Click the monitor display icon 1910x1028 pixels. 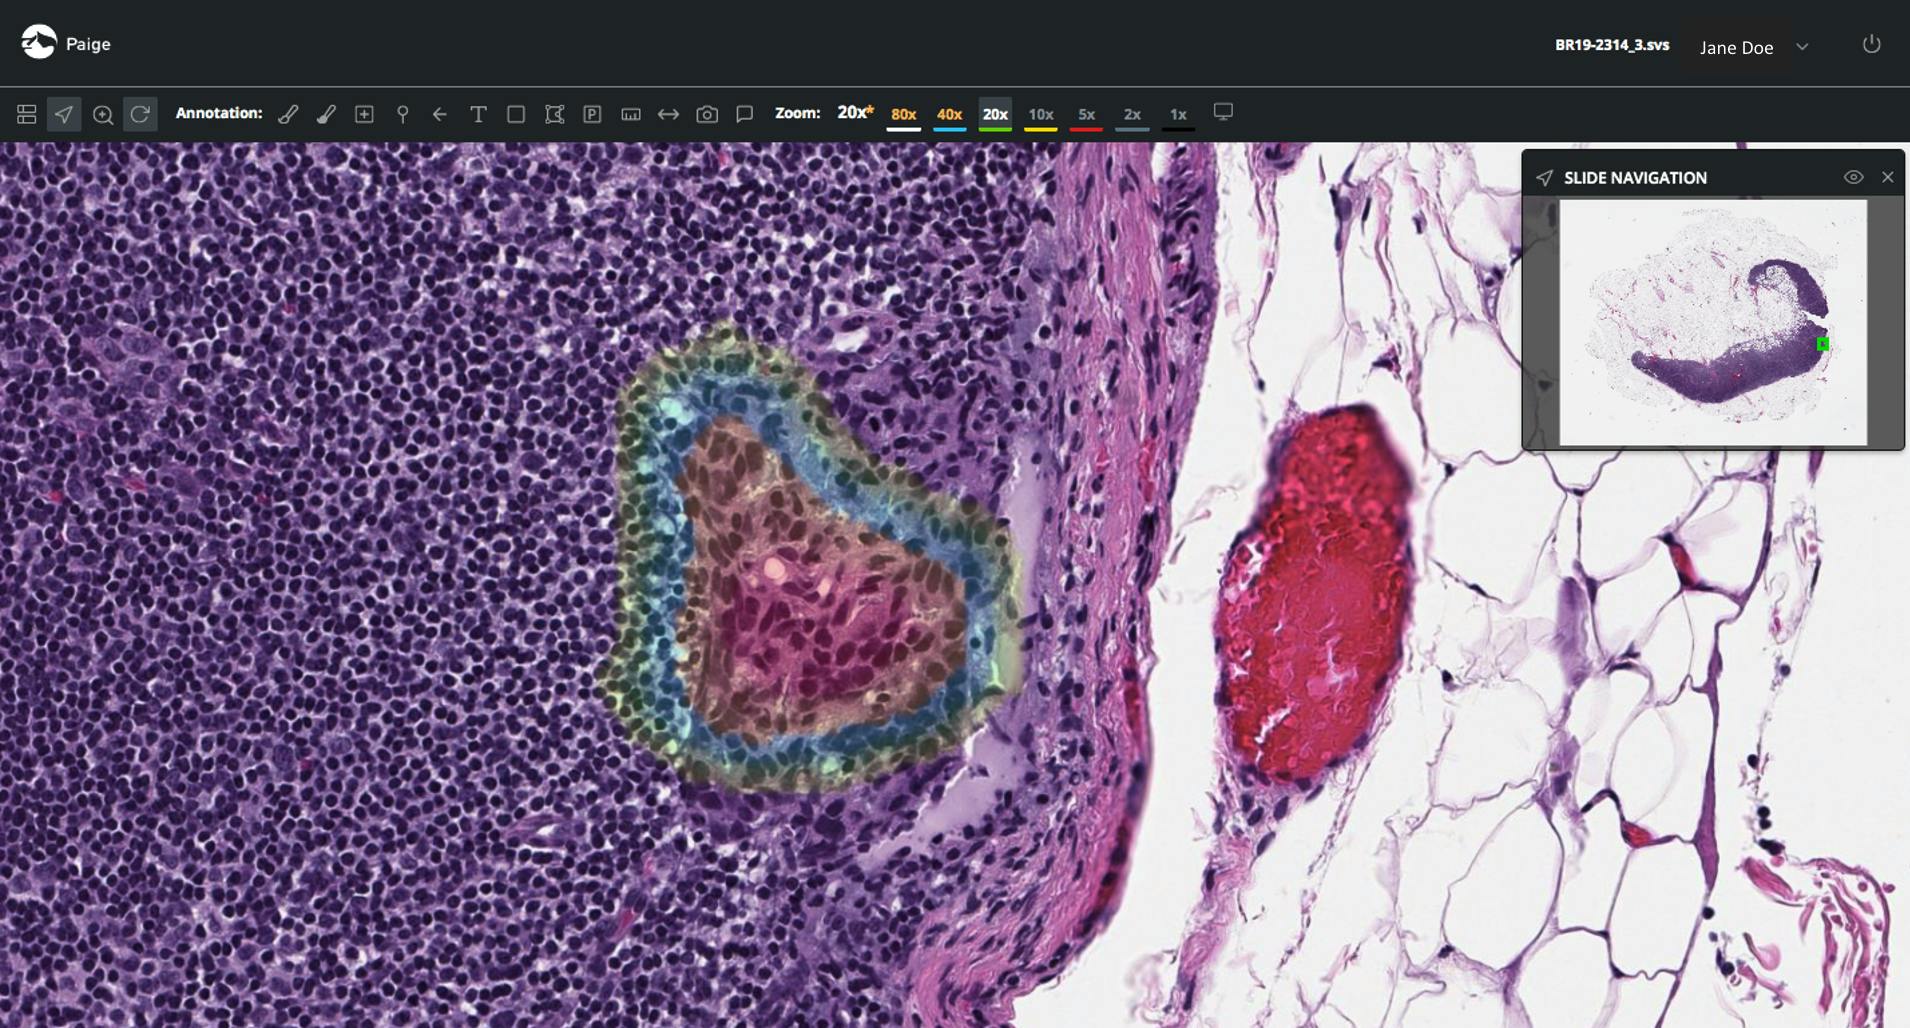click(1223, 112)
